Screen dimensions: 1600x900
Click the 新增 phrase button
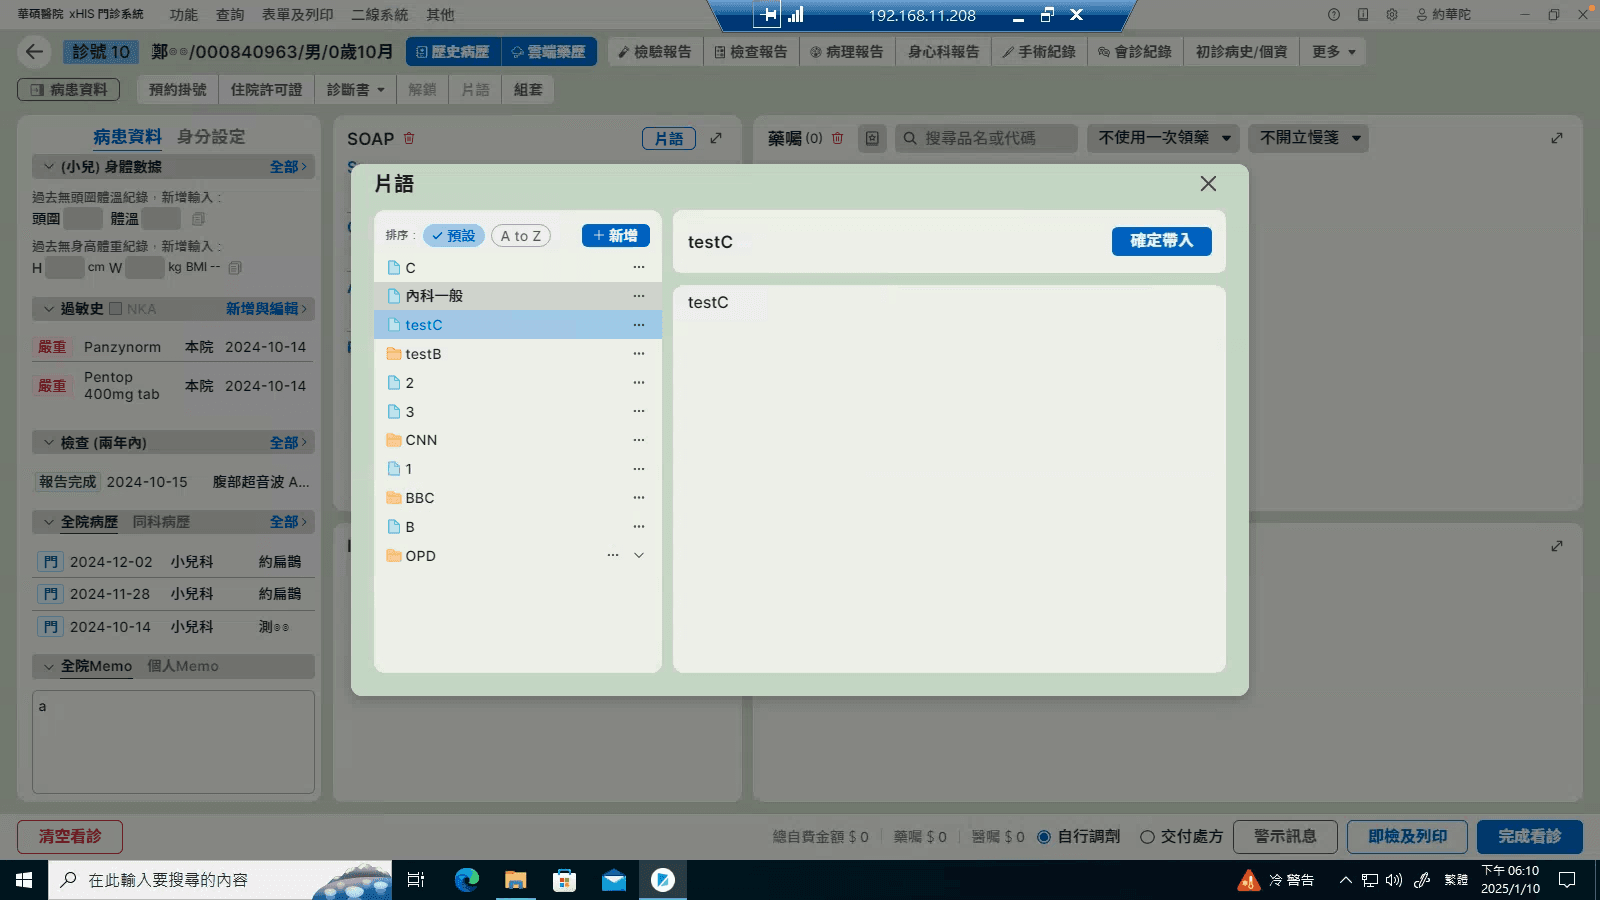pos(616,236)
